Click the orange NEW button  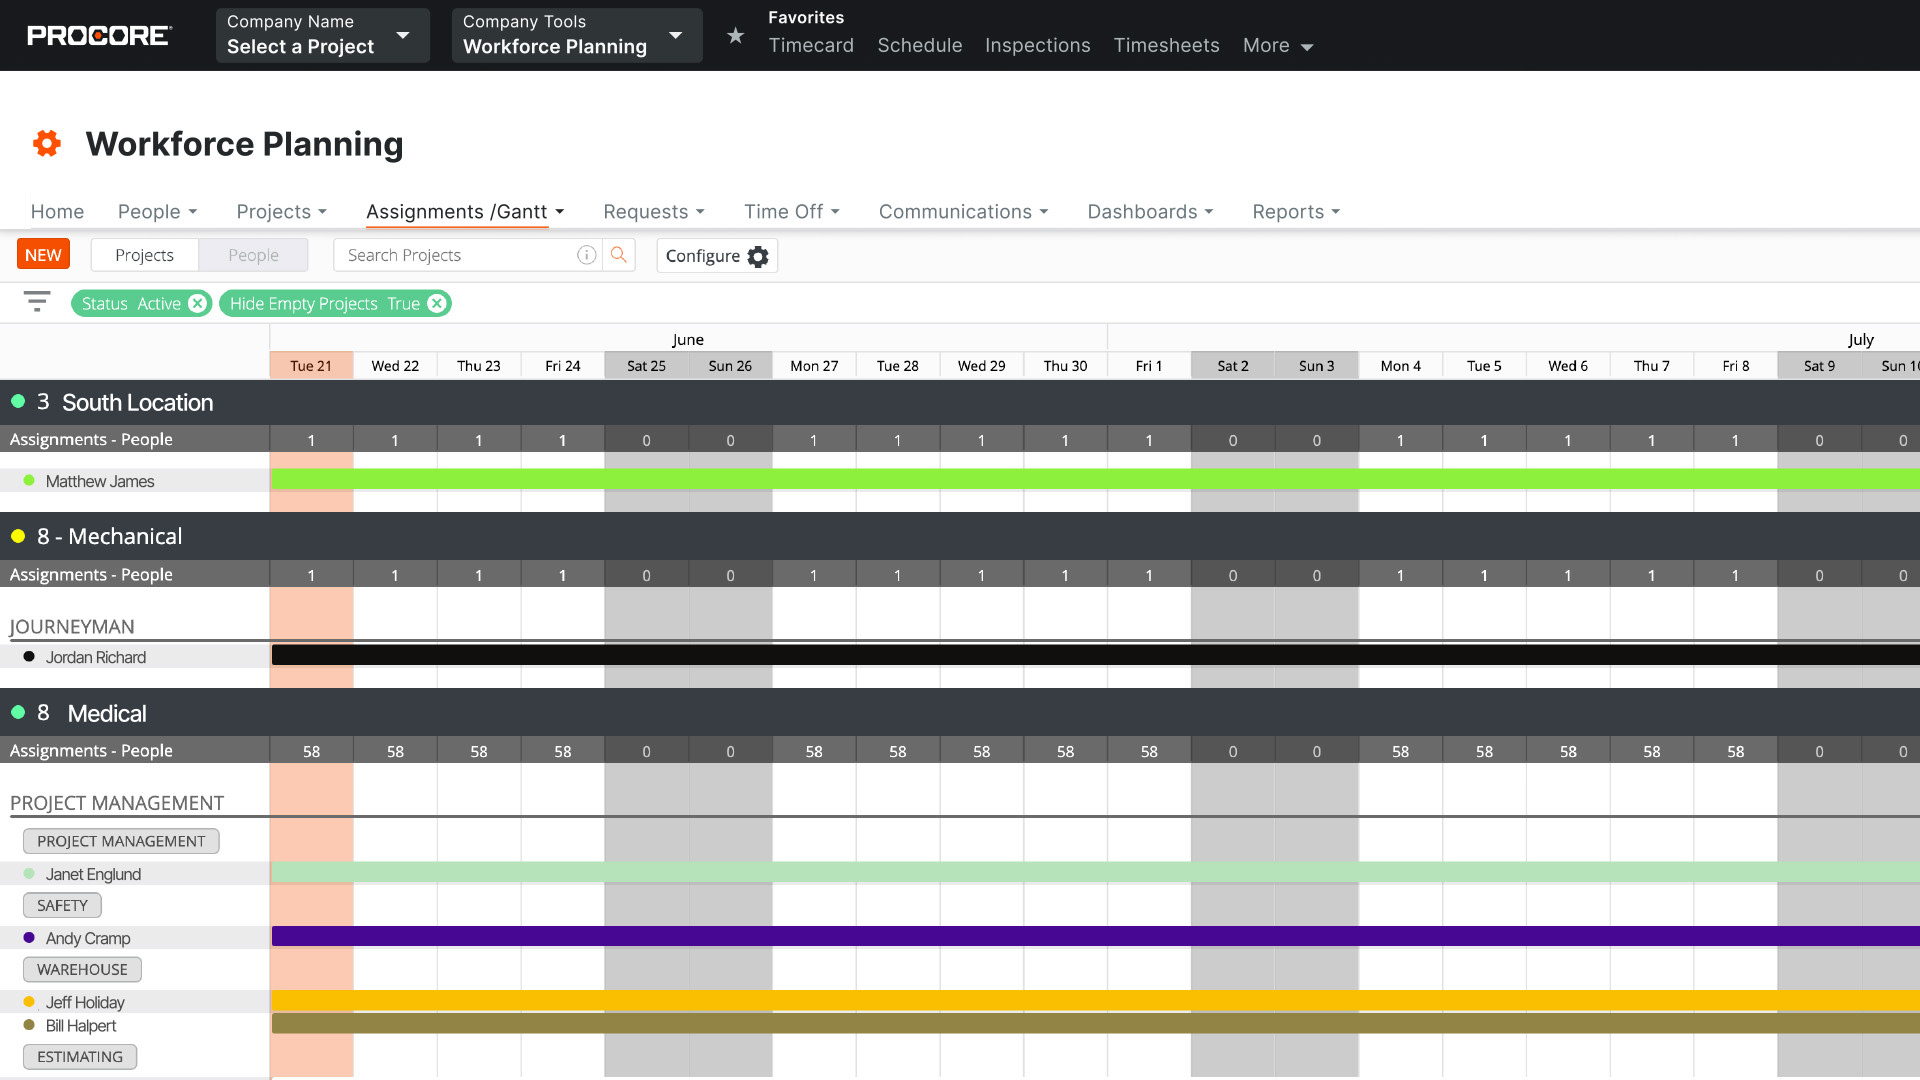pyautogui.click(x=43, y=254)
